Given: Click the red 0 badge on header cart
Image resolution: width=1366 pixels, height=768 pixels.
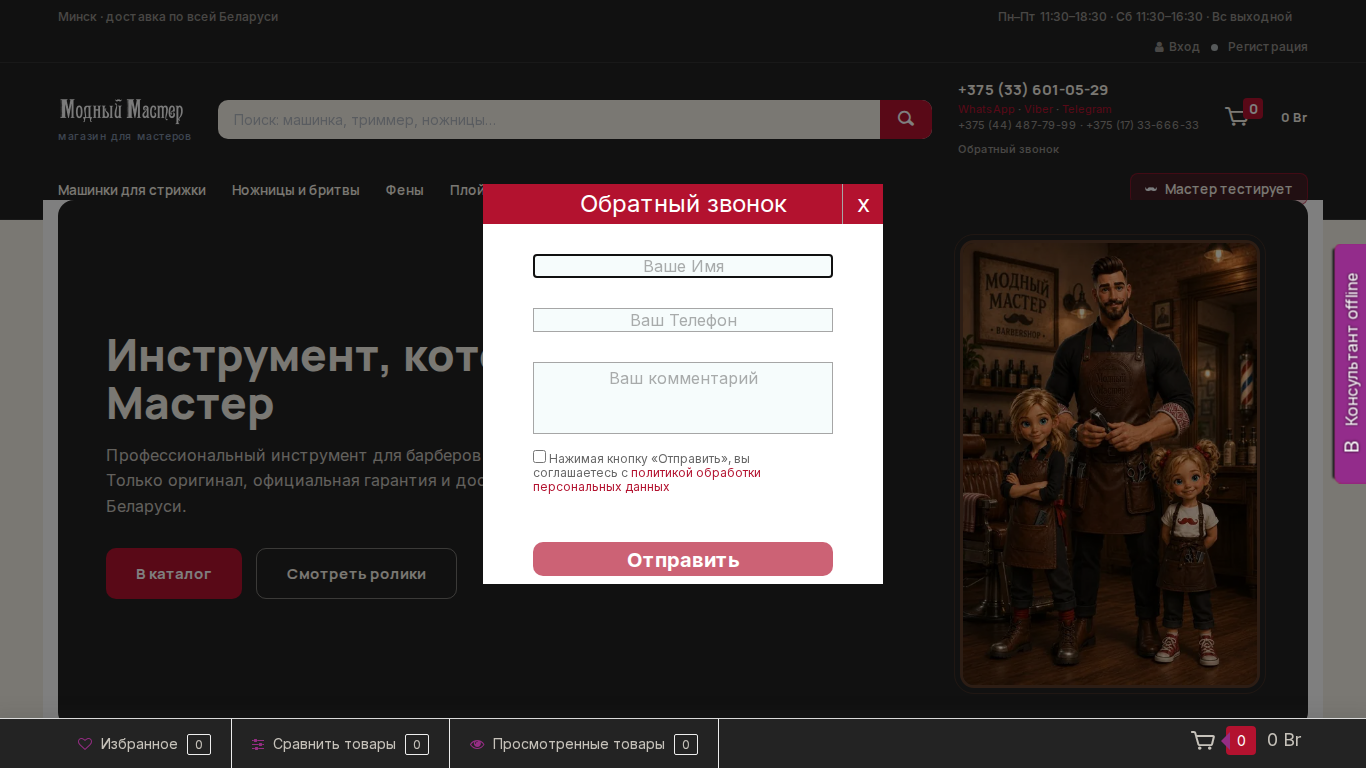Looking at the screenshot, I should (1253, 109).
